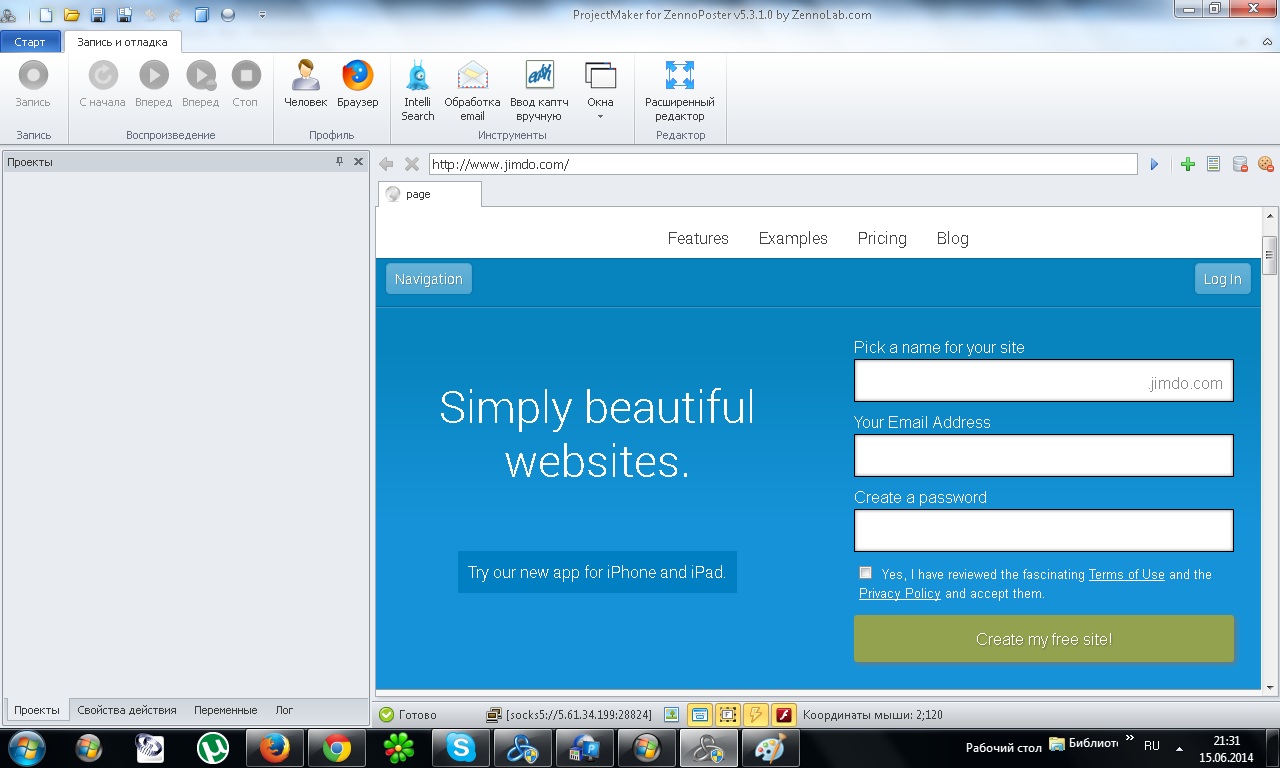The width and height of the screenshot is (1280, 768).
Task: Click the Windows Start button
Action: [25, 748]
